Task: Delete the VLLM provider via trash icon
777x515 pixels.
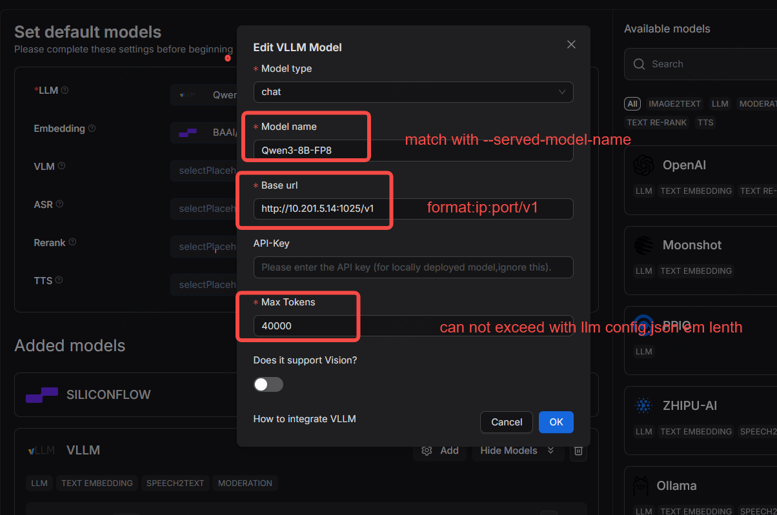Action: point(578,451)
